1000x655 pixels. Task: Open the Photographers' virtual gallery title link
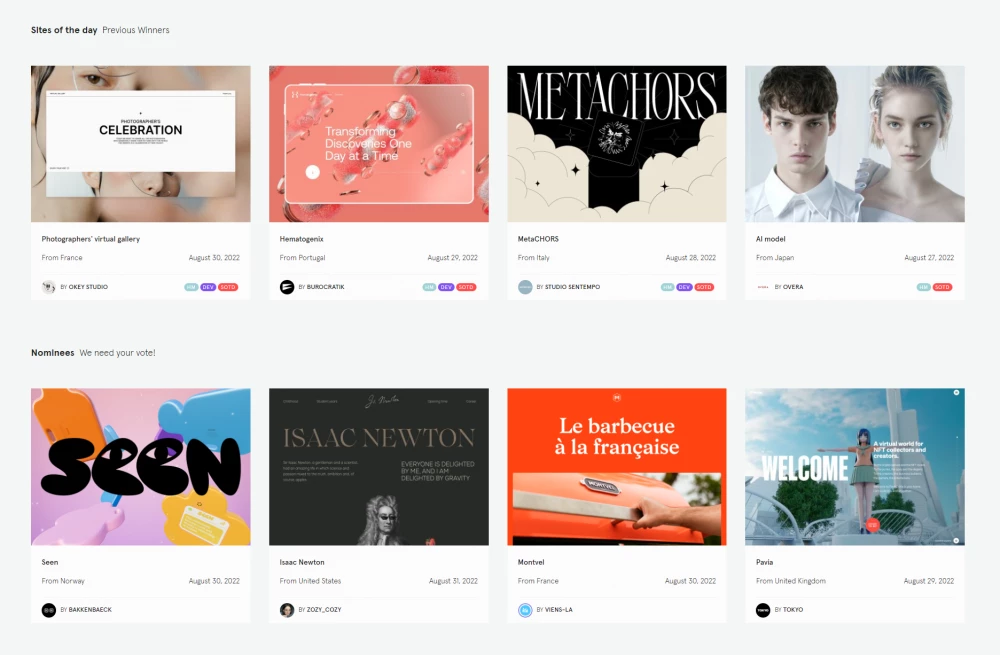tap(91, 239)
